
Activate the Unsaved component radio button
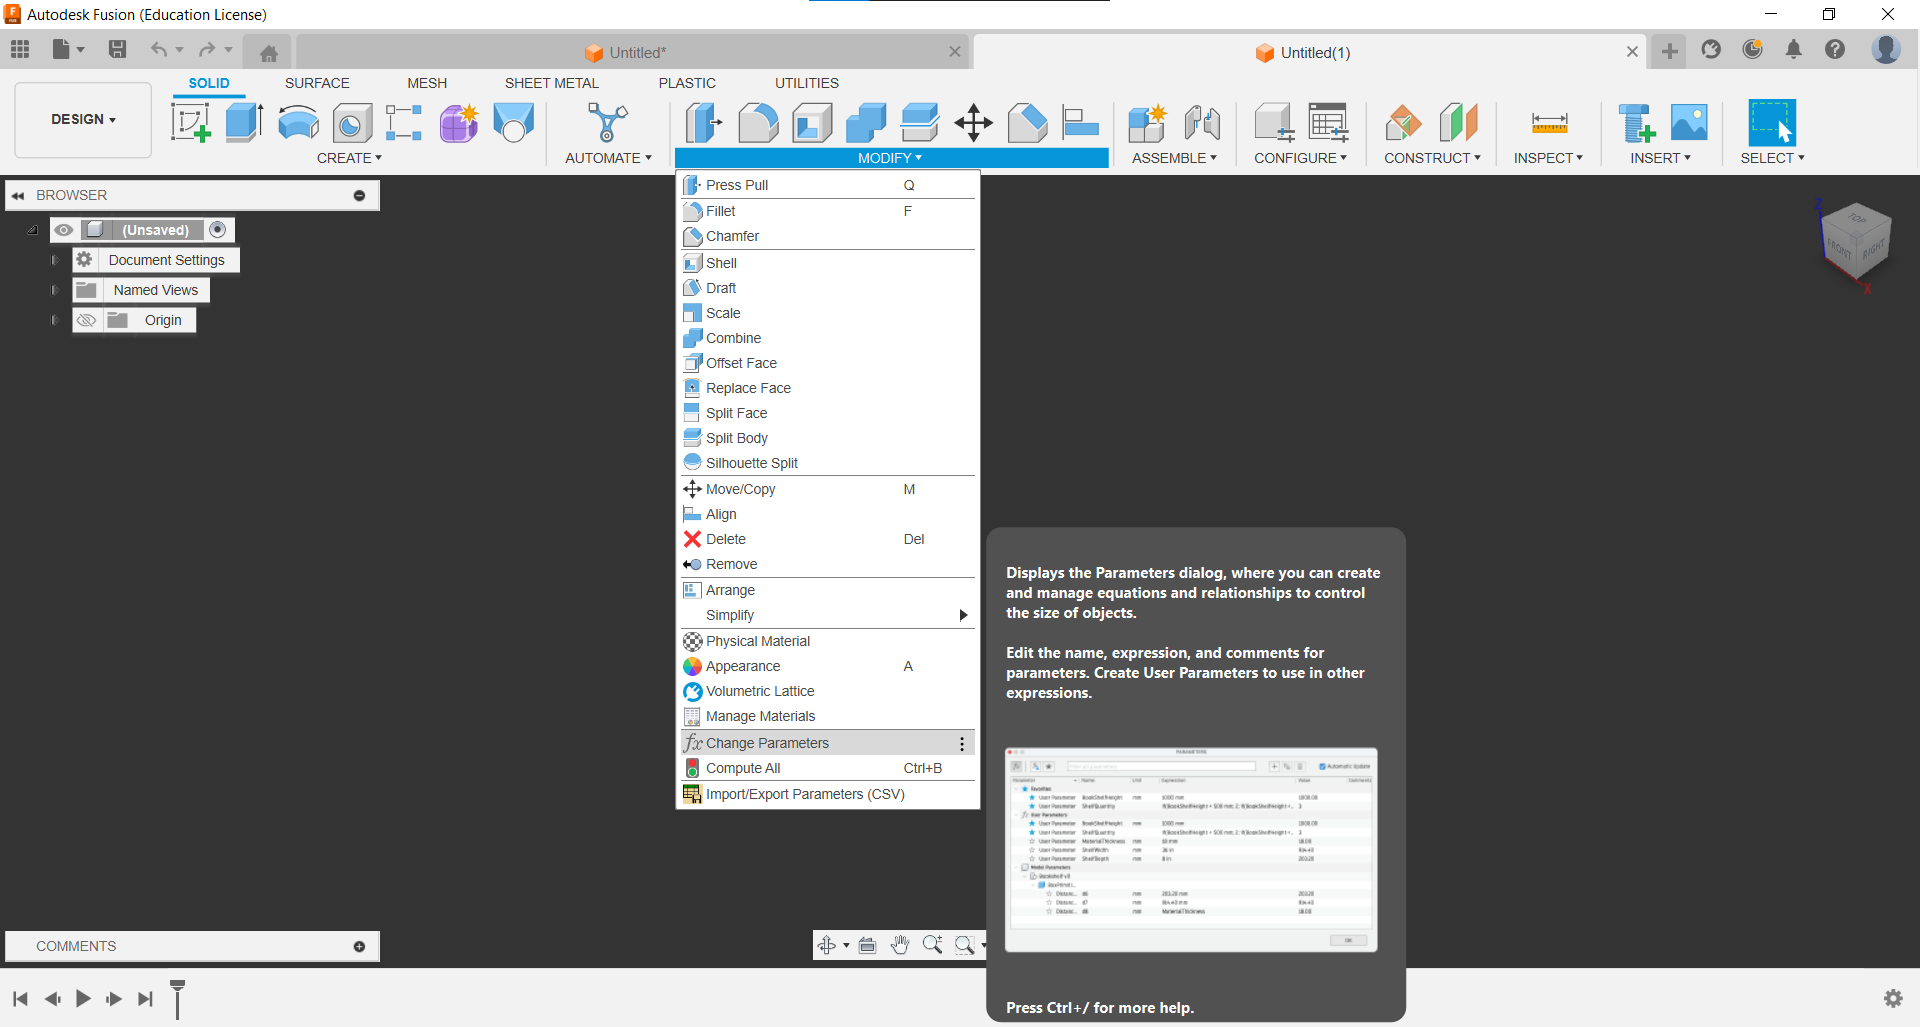click(x=218, y=230)
